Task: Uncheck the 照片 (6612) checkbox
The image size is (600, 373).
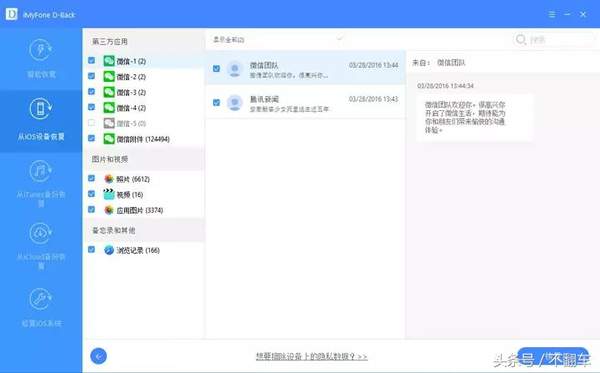Action: pyautogui.click(x=91, y=178)
